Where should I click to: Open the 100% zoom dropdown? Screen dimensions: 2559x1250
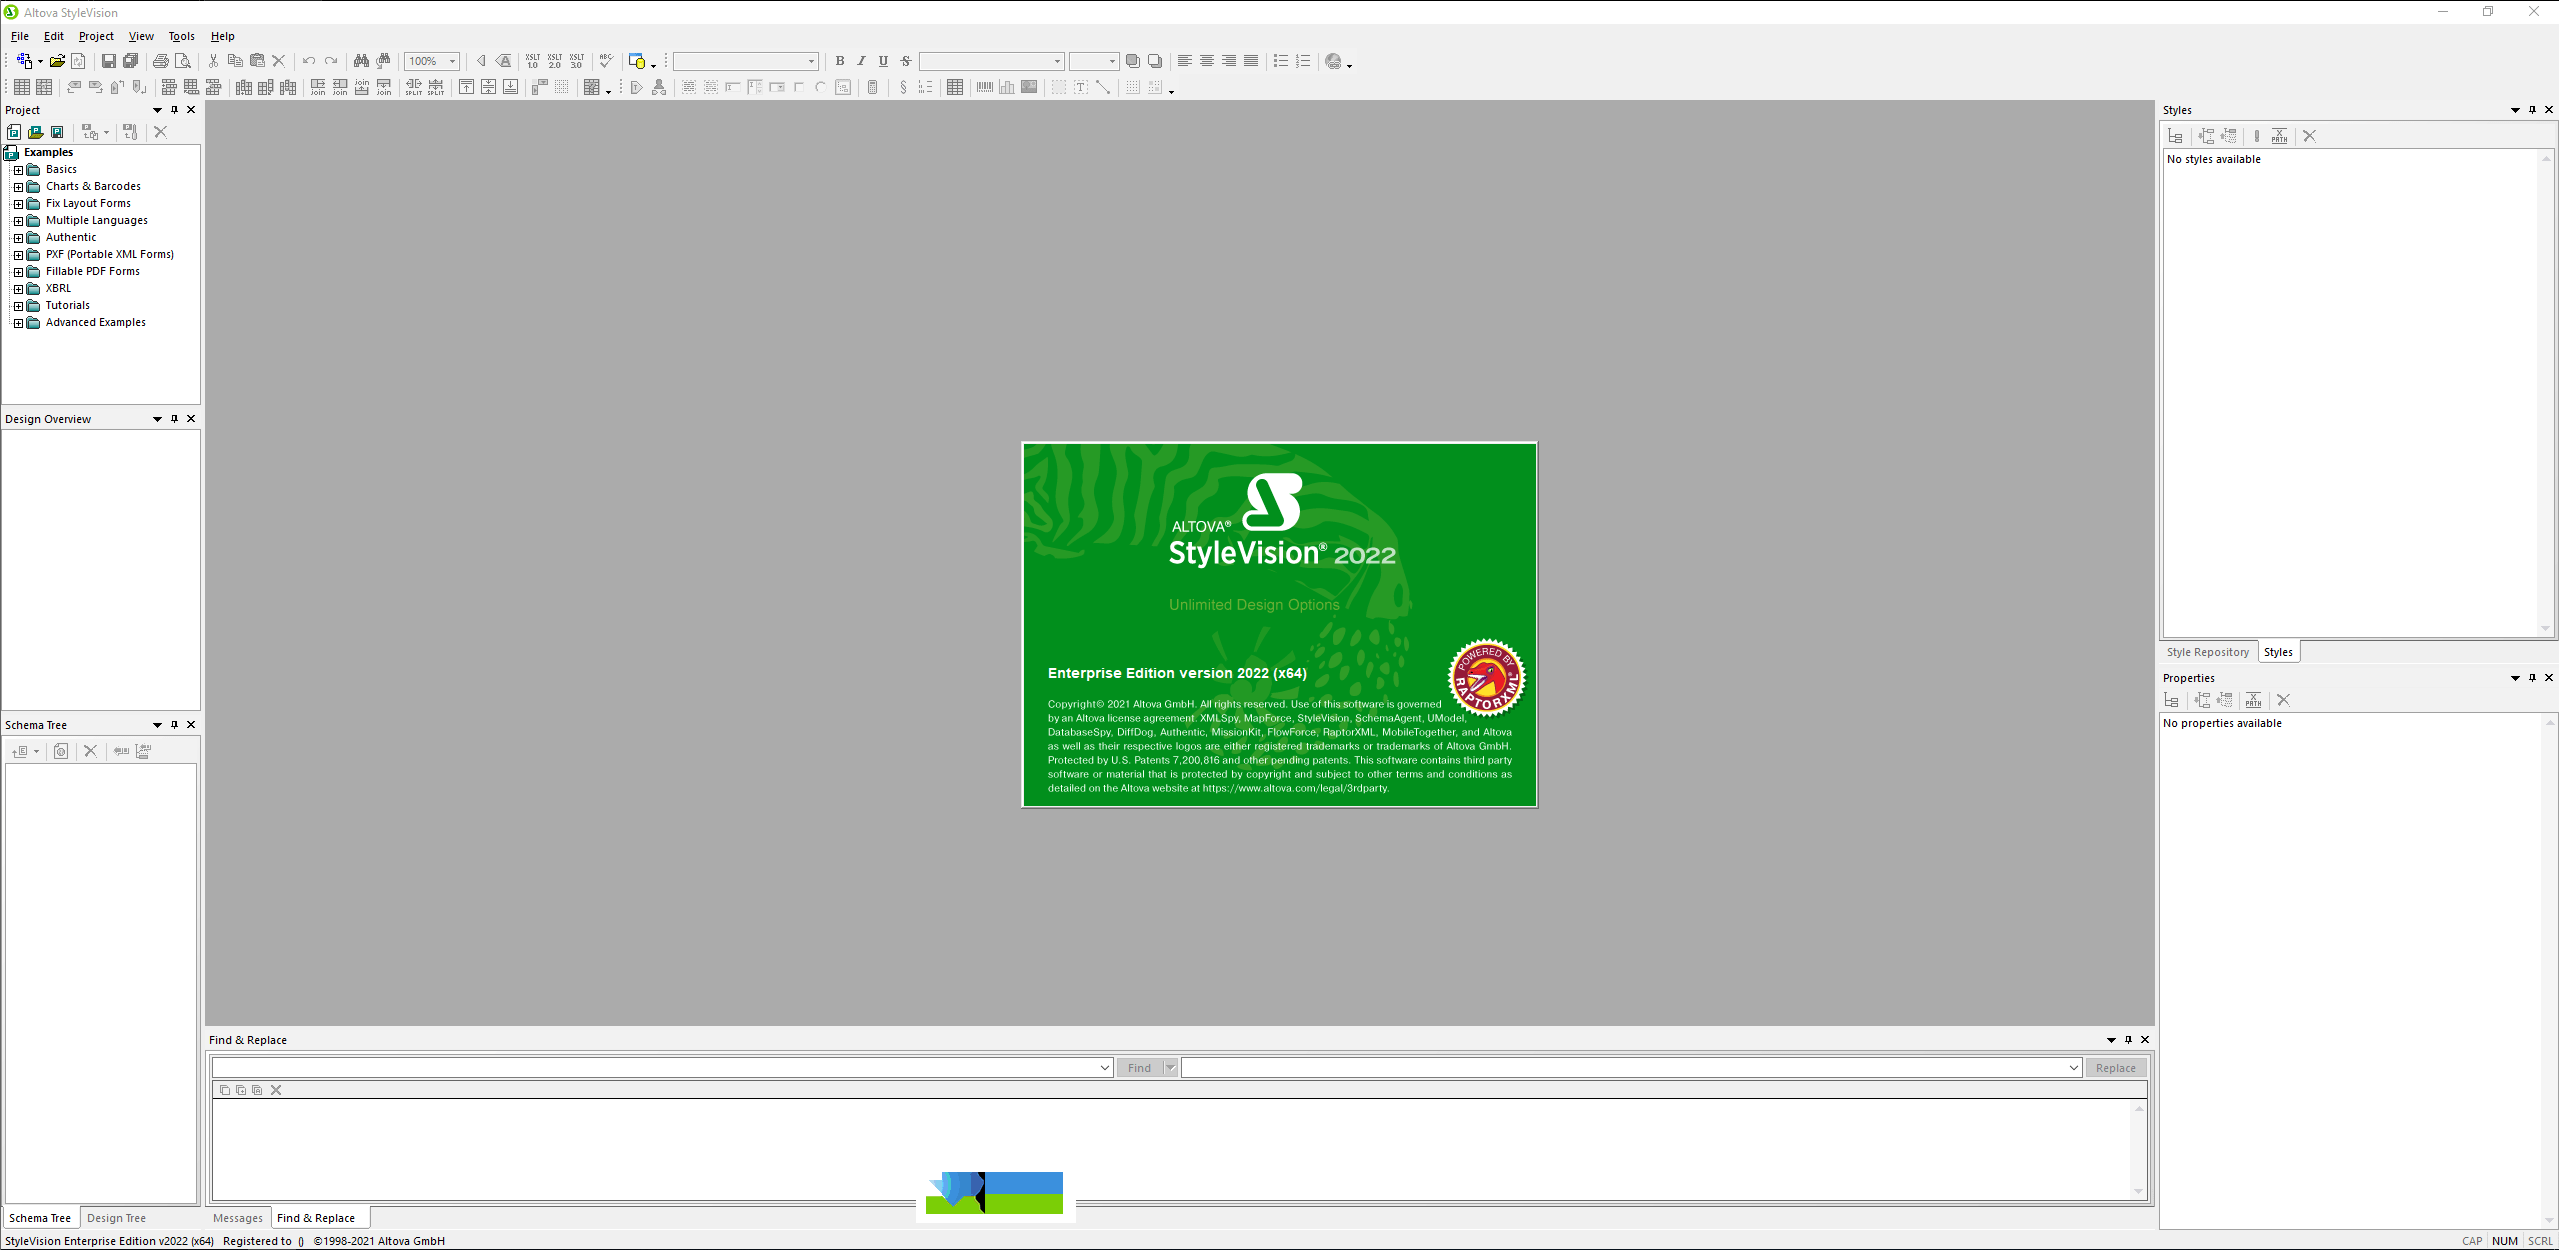coord(452,61)
